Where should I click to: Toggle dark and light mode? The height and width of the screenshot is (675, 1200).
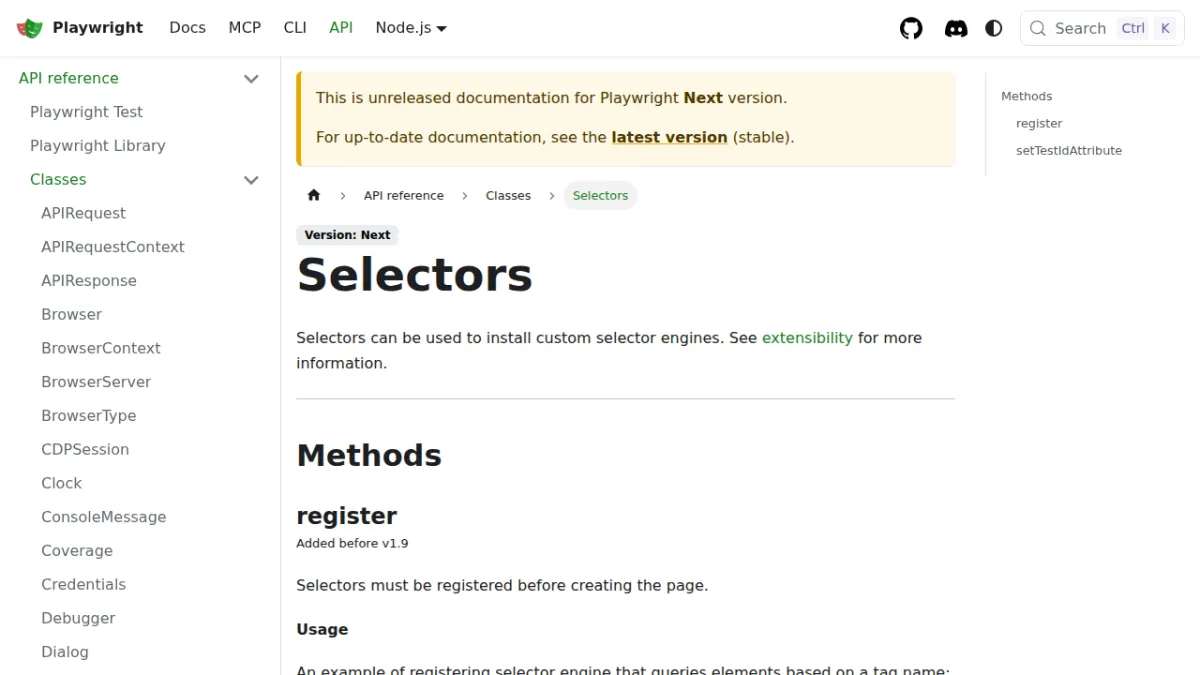click(994, 28)
